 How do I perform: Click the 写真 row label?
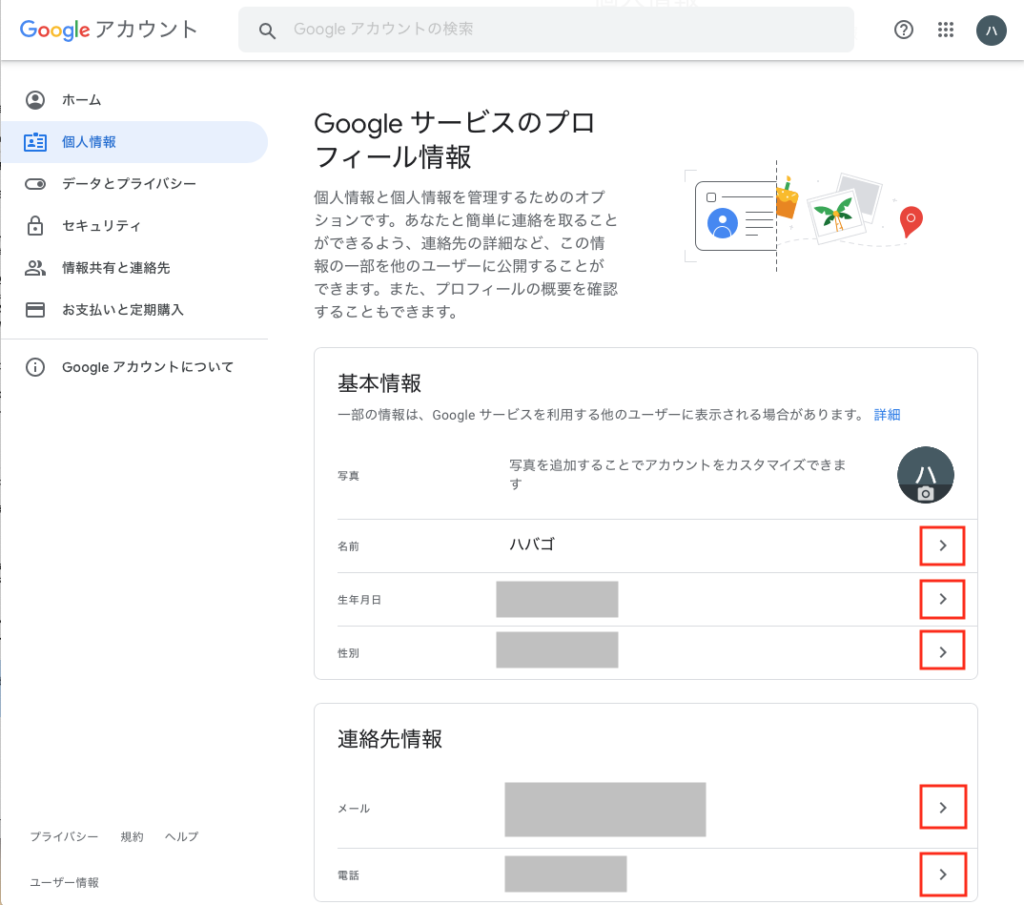(348, 475)
